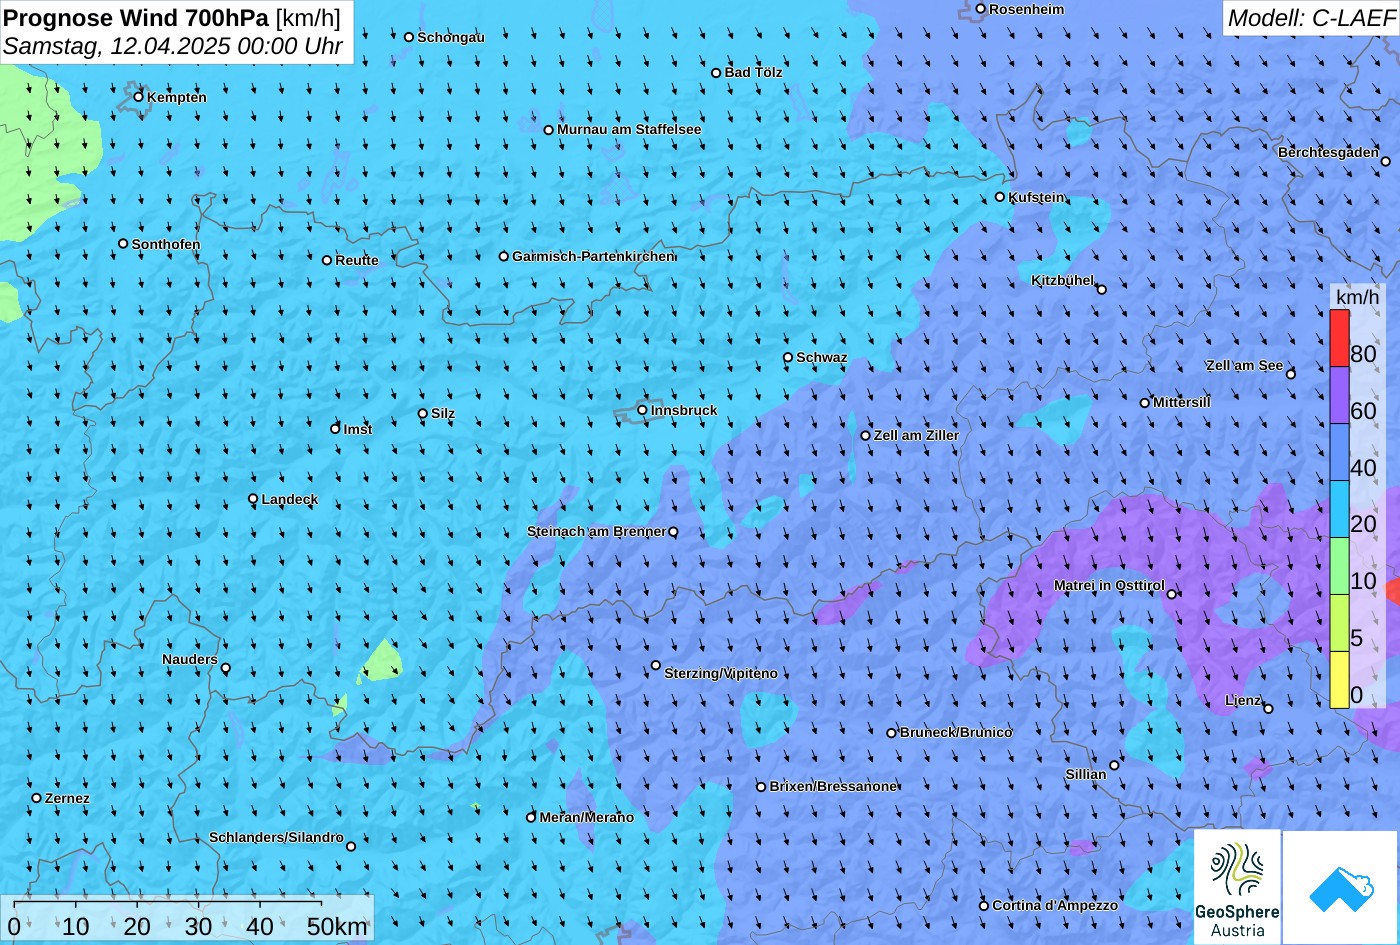Click the Murnau am Staffelsee label
This screenshot has width=1400, height=945.
point(629,130)
